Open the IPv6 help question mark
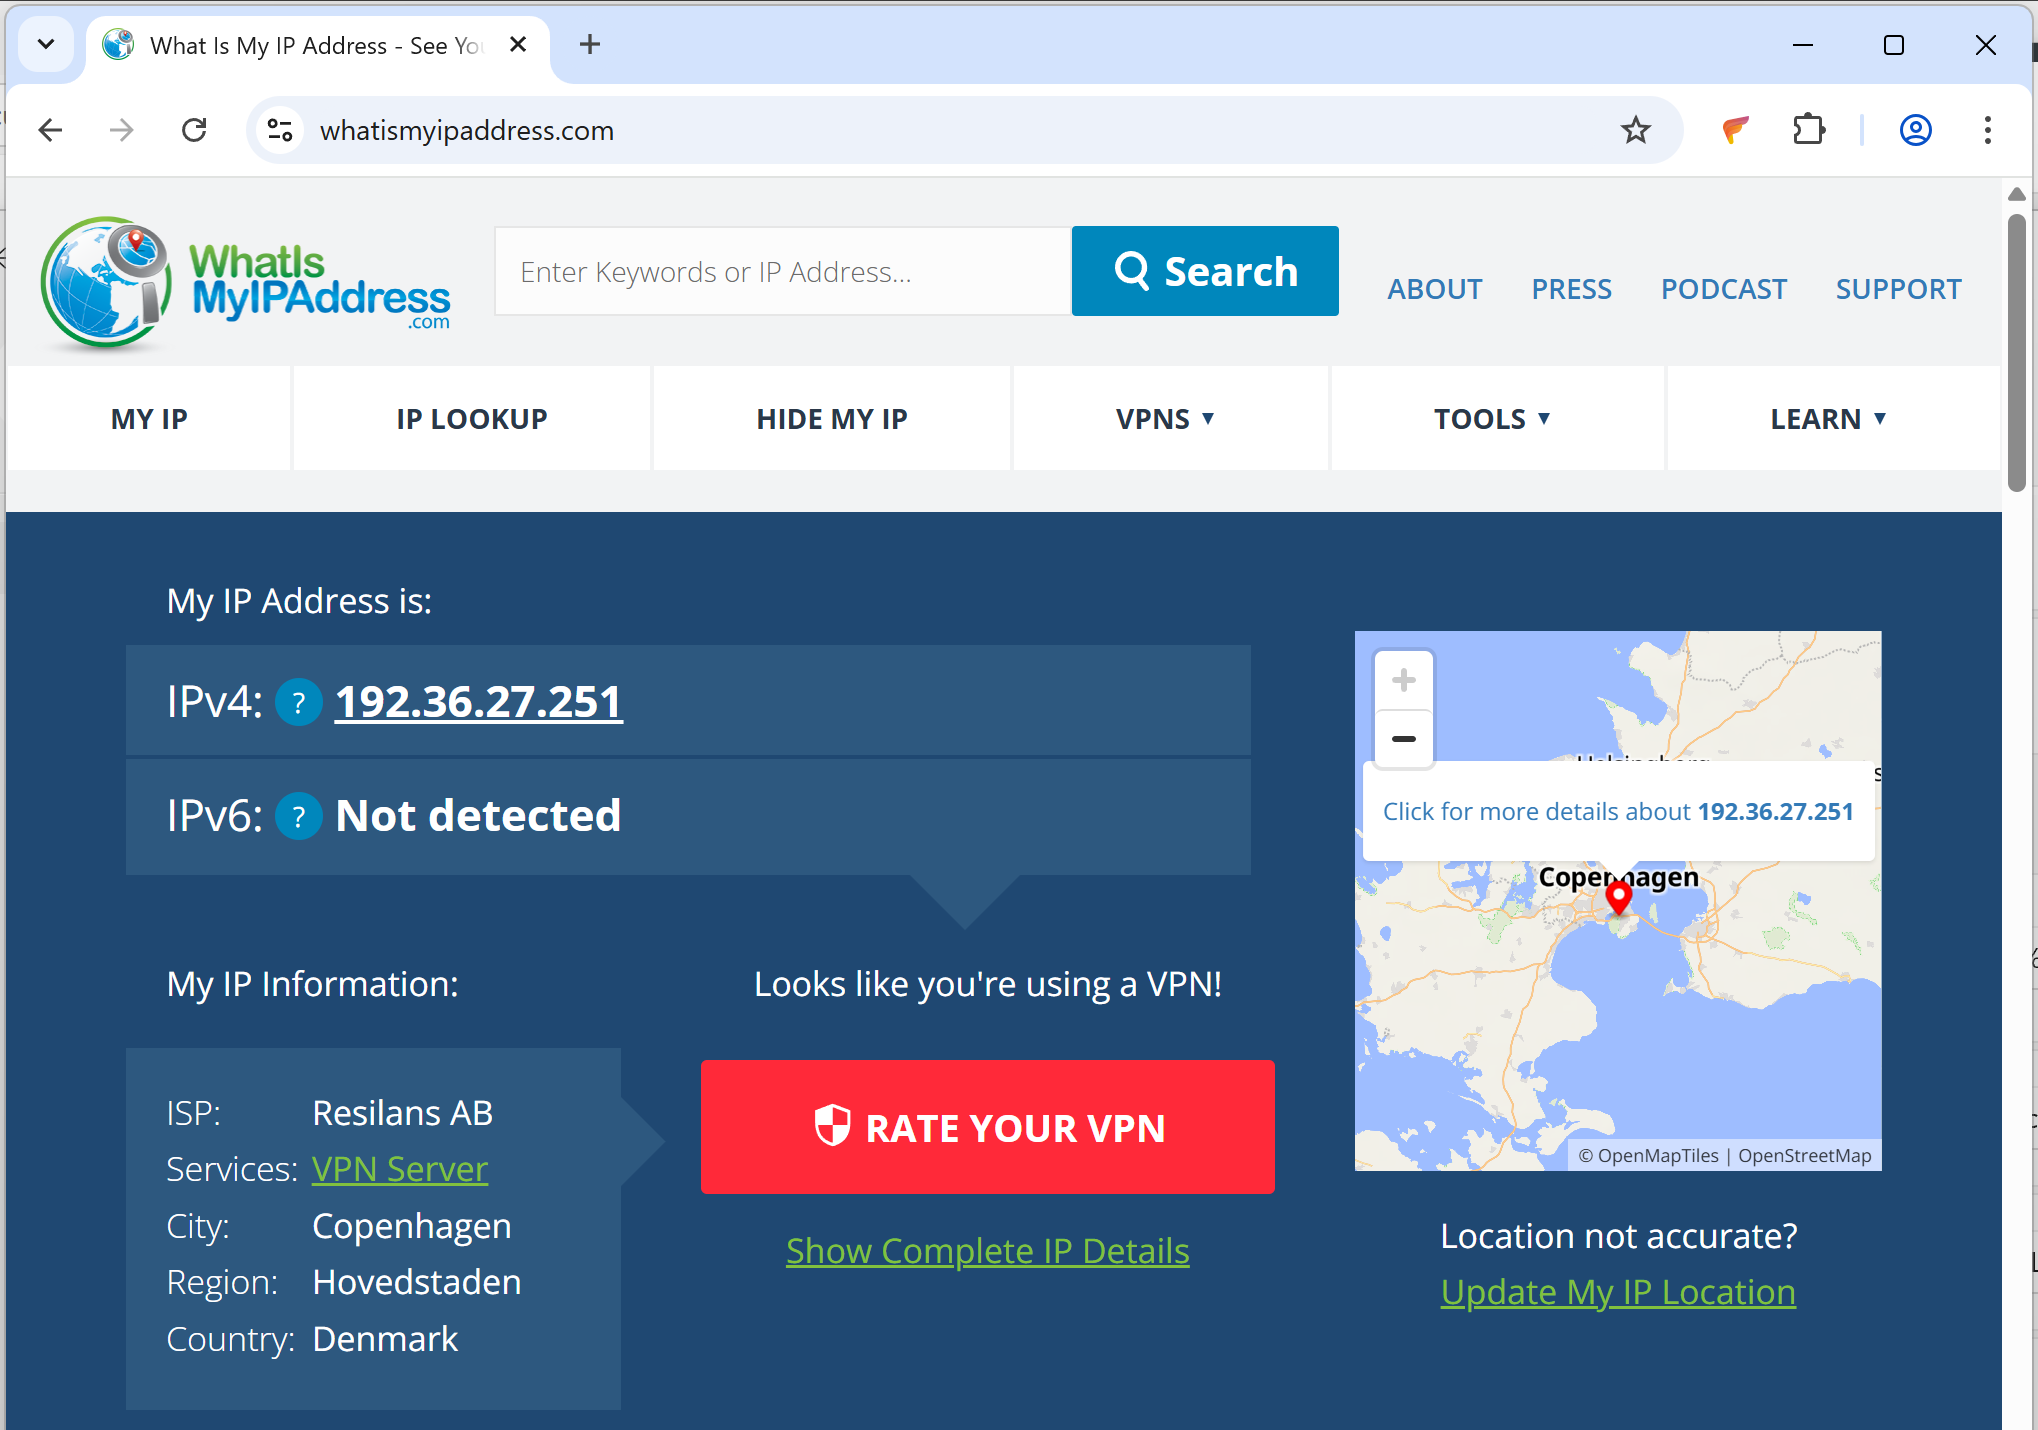This screenshot has width=2038, height=1430. click(298, 815)
